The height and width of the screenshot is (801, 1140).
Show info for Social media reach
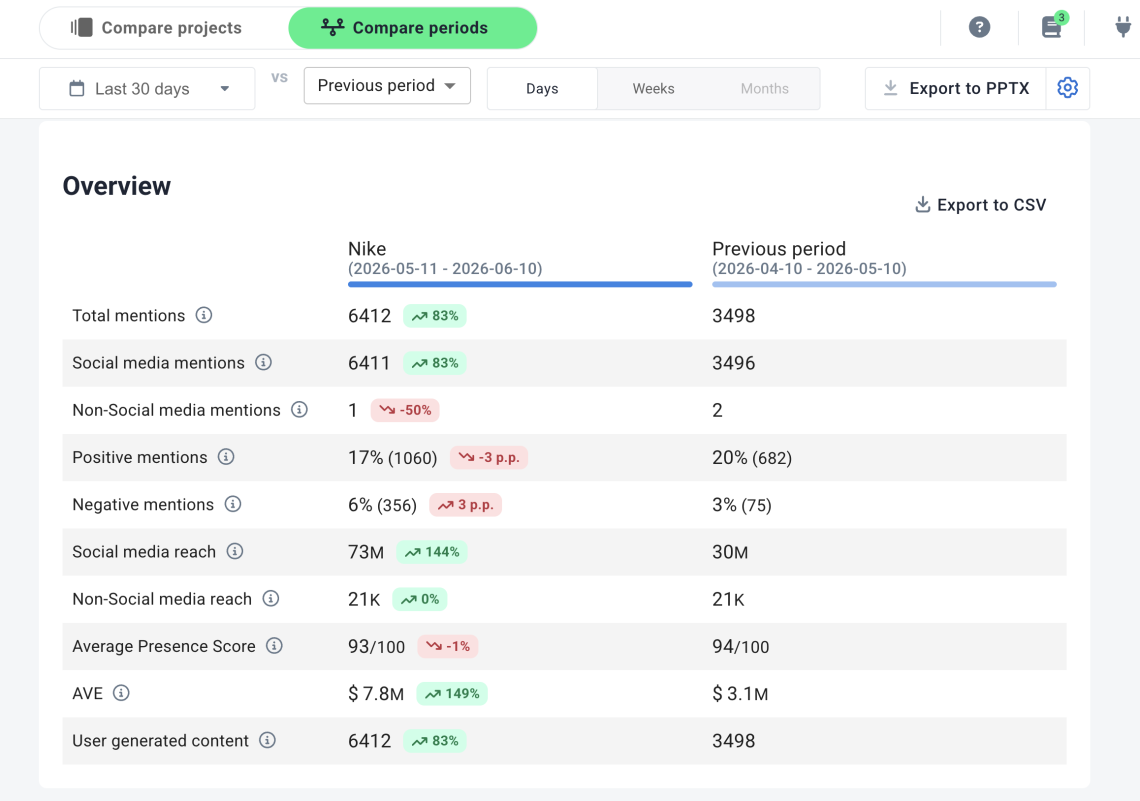[x=235, y=552]
